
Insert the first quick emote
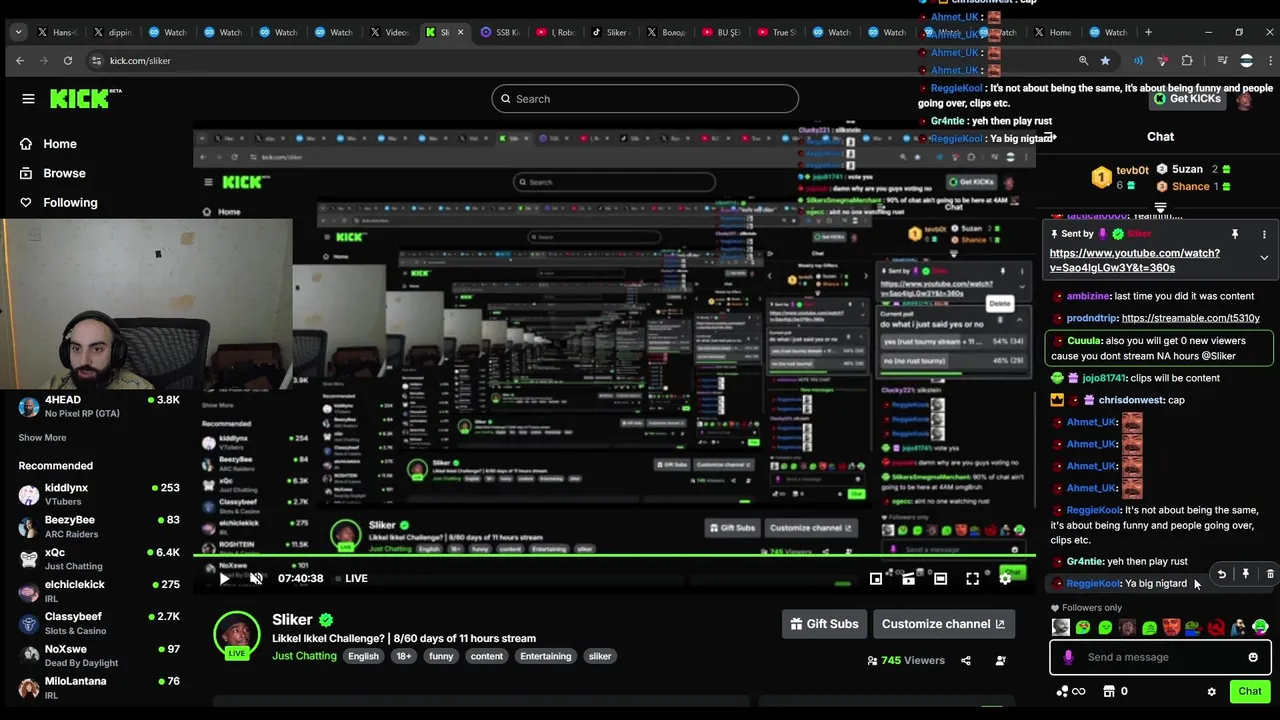pyautogui.click(x=1061, y=628)
